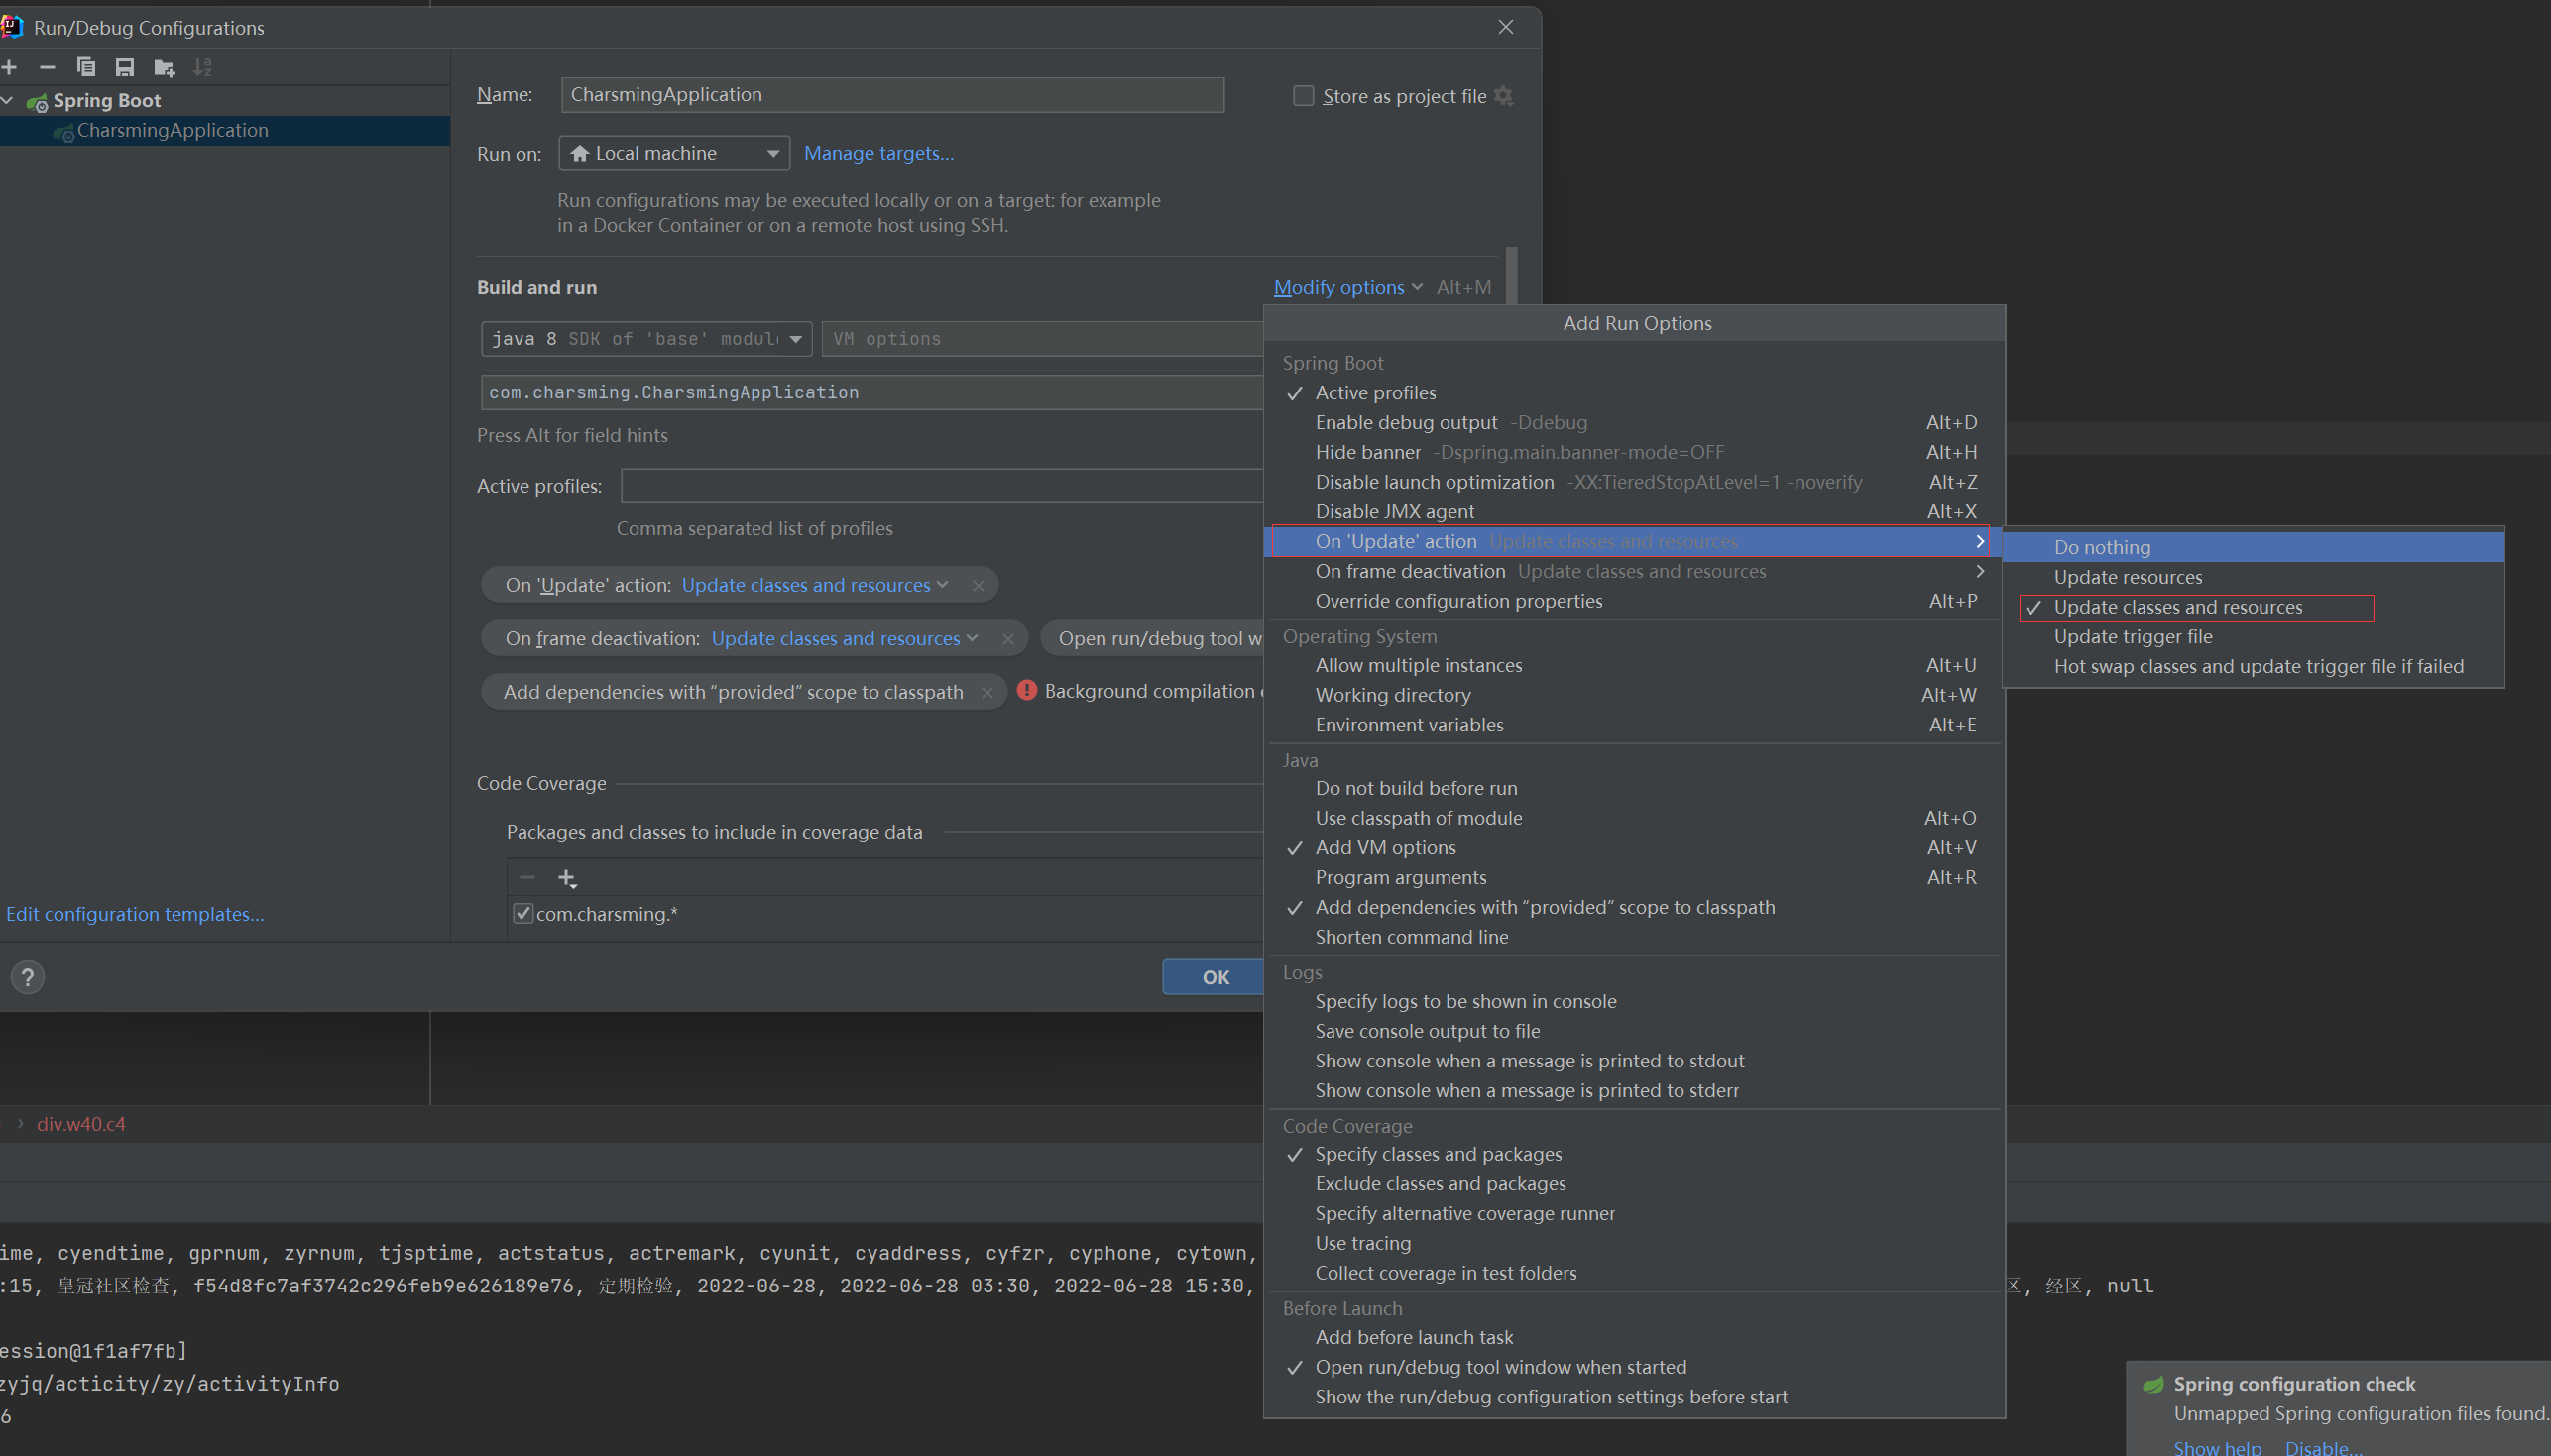Remove coverage entry with the minus icon
This screenshot has height=1456, width=2551.
527,877
